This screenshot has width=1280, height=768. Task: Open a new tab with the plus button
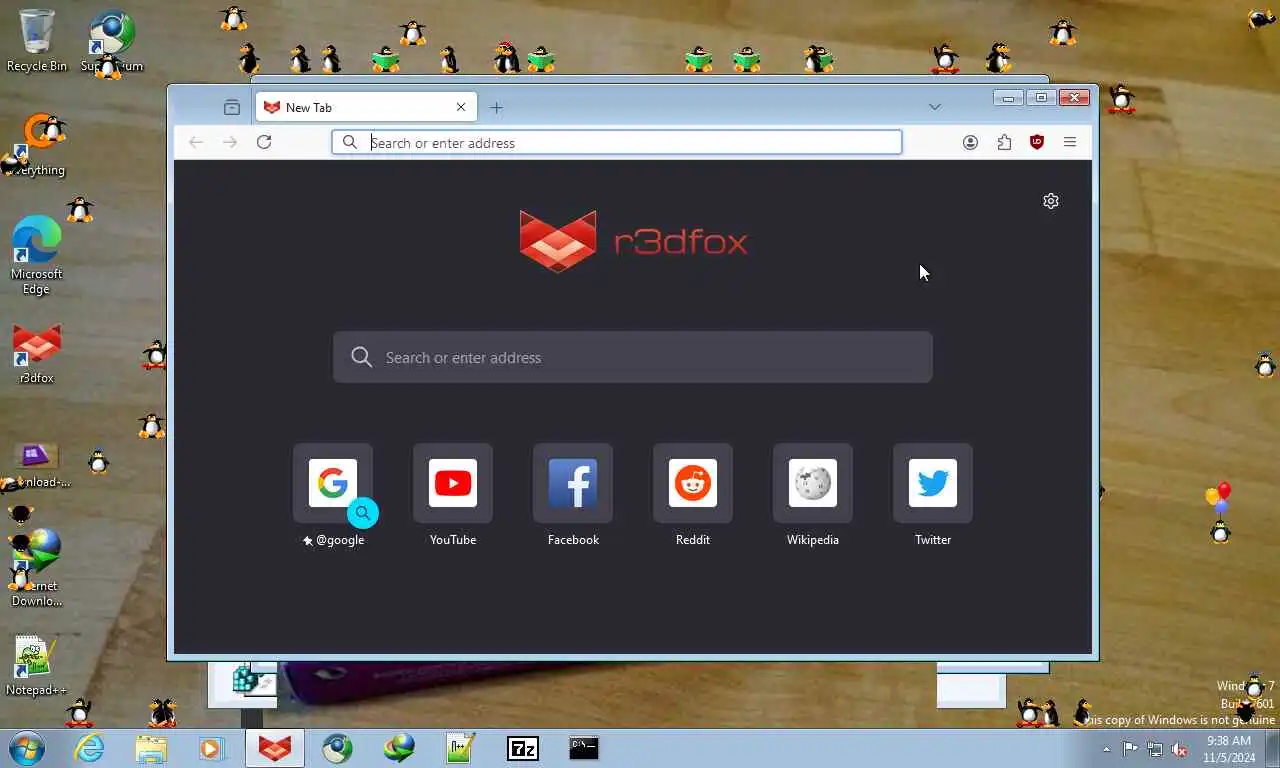pos(496,107)
